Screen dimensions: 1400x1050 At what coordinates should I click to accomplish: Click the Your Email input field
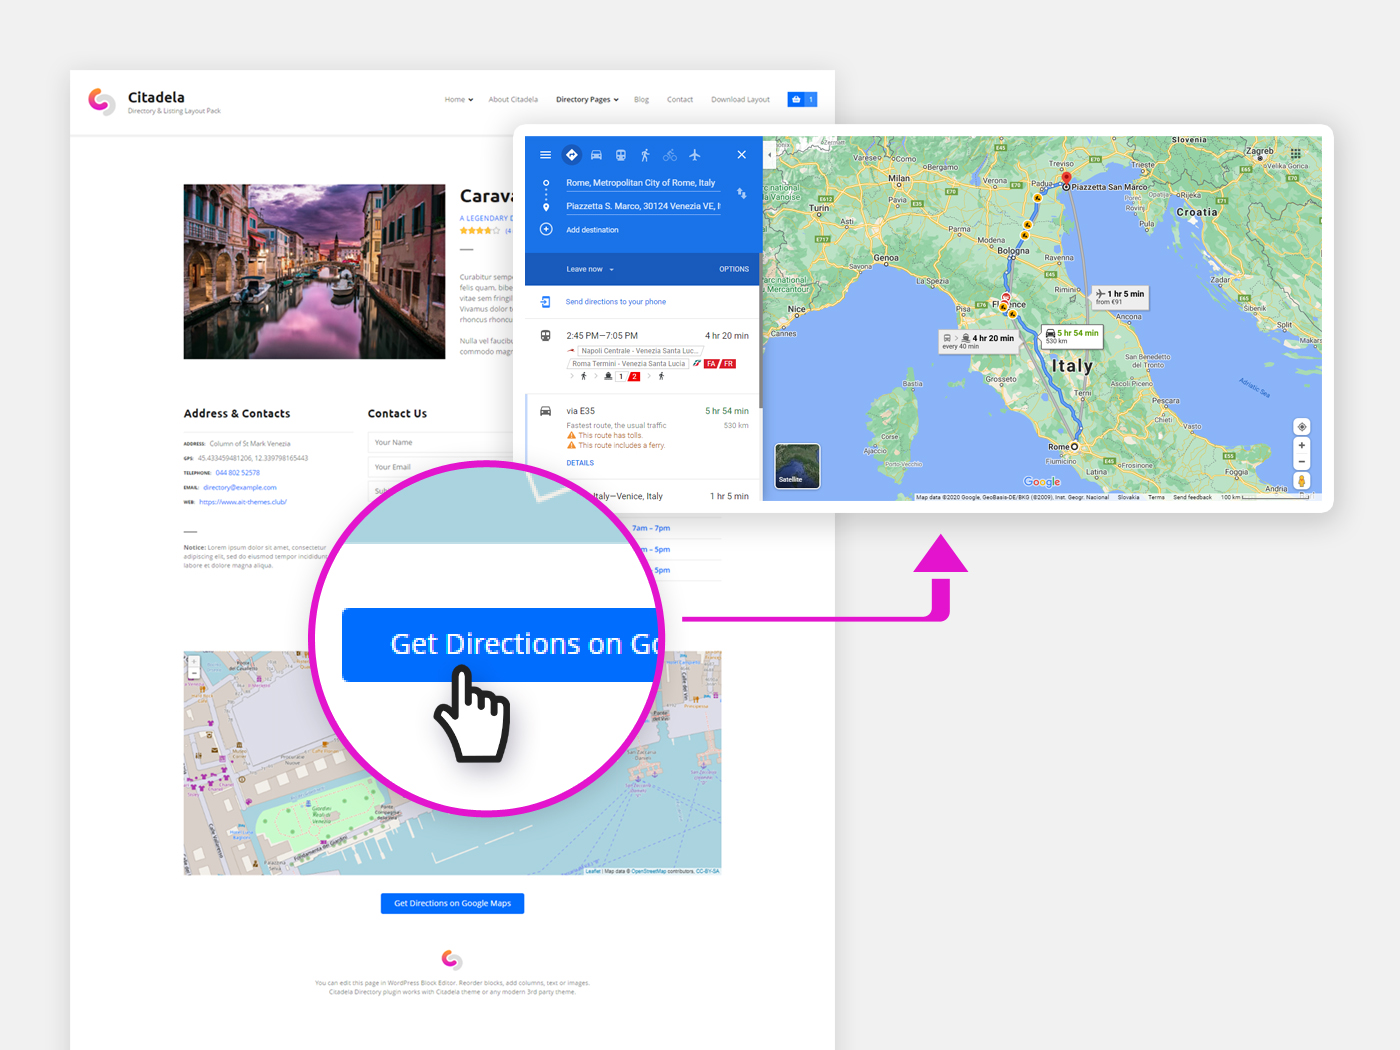[x=440, y=467]
